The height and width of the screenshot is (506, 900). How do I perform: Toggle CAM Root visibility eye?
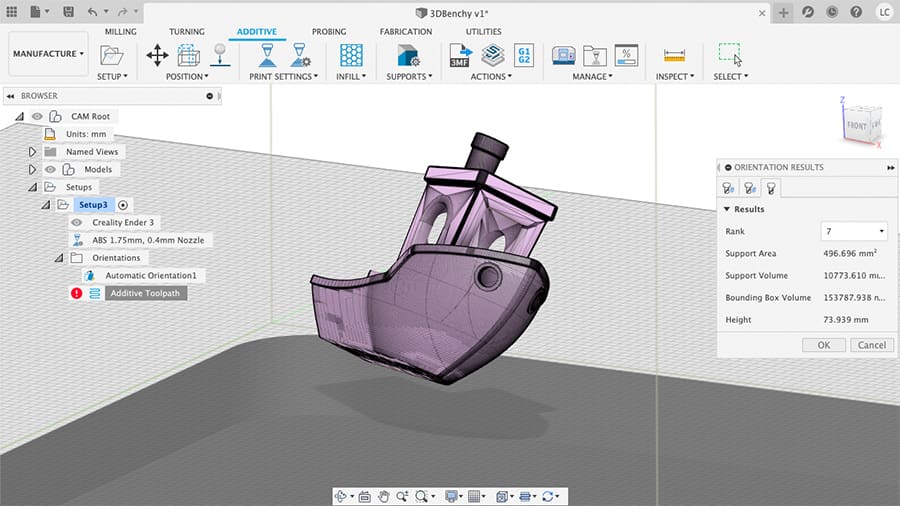click(37, 116)
